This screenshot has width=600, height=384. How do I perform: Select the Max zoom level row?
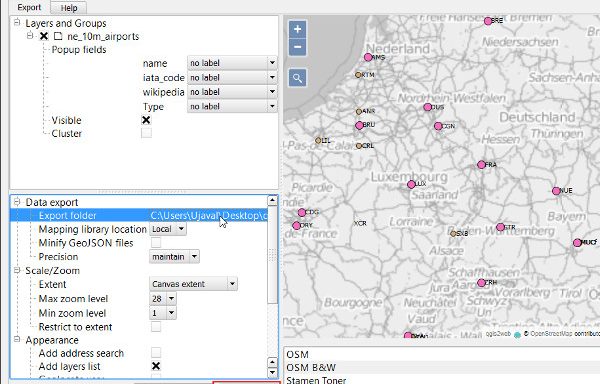pos(73,298)
